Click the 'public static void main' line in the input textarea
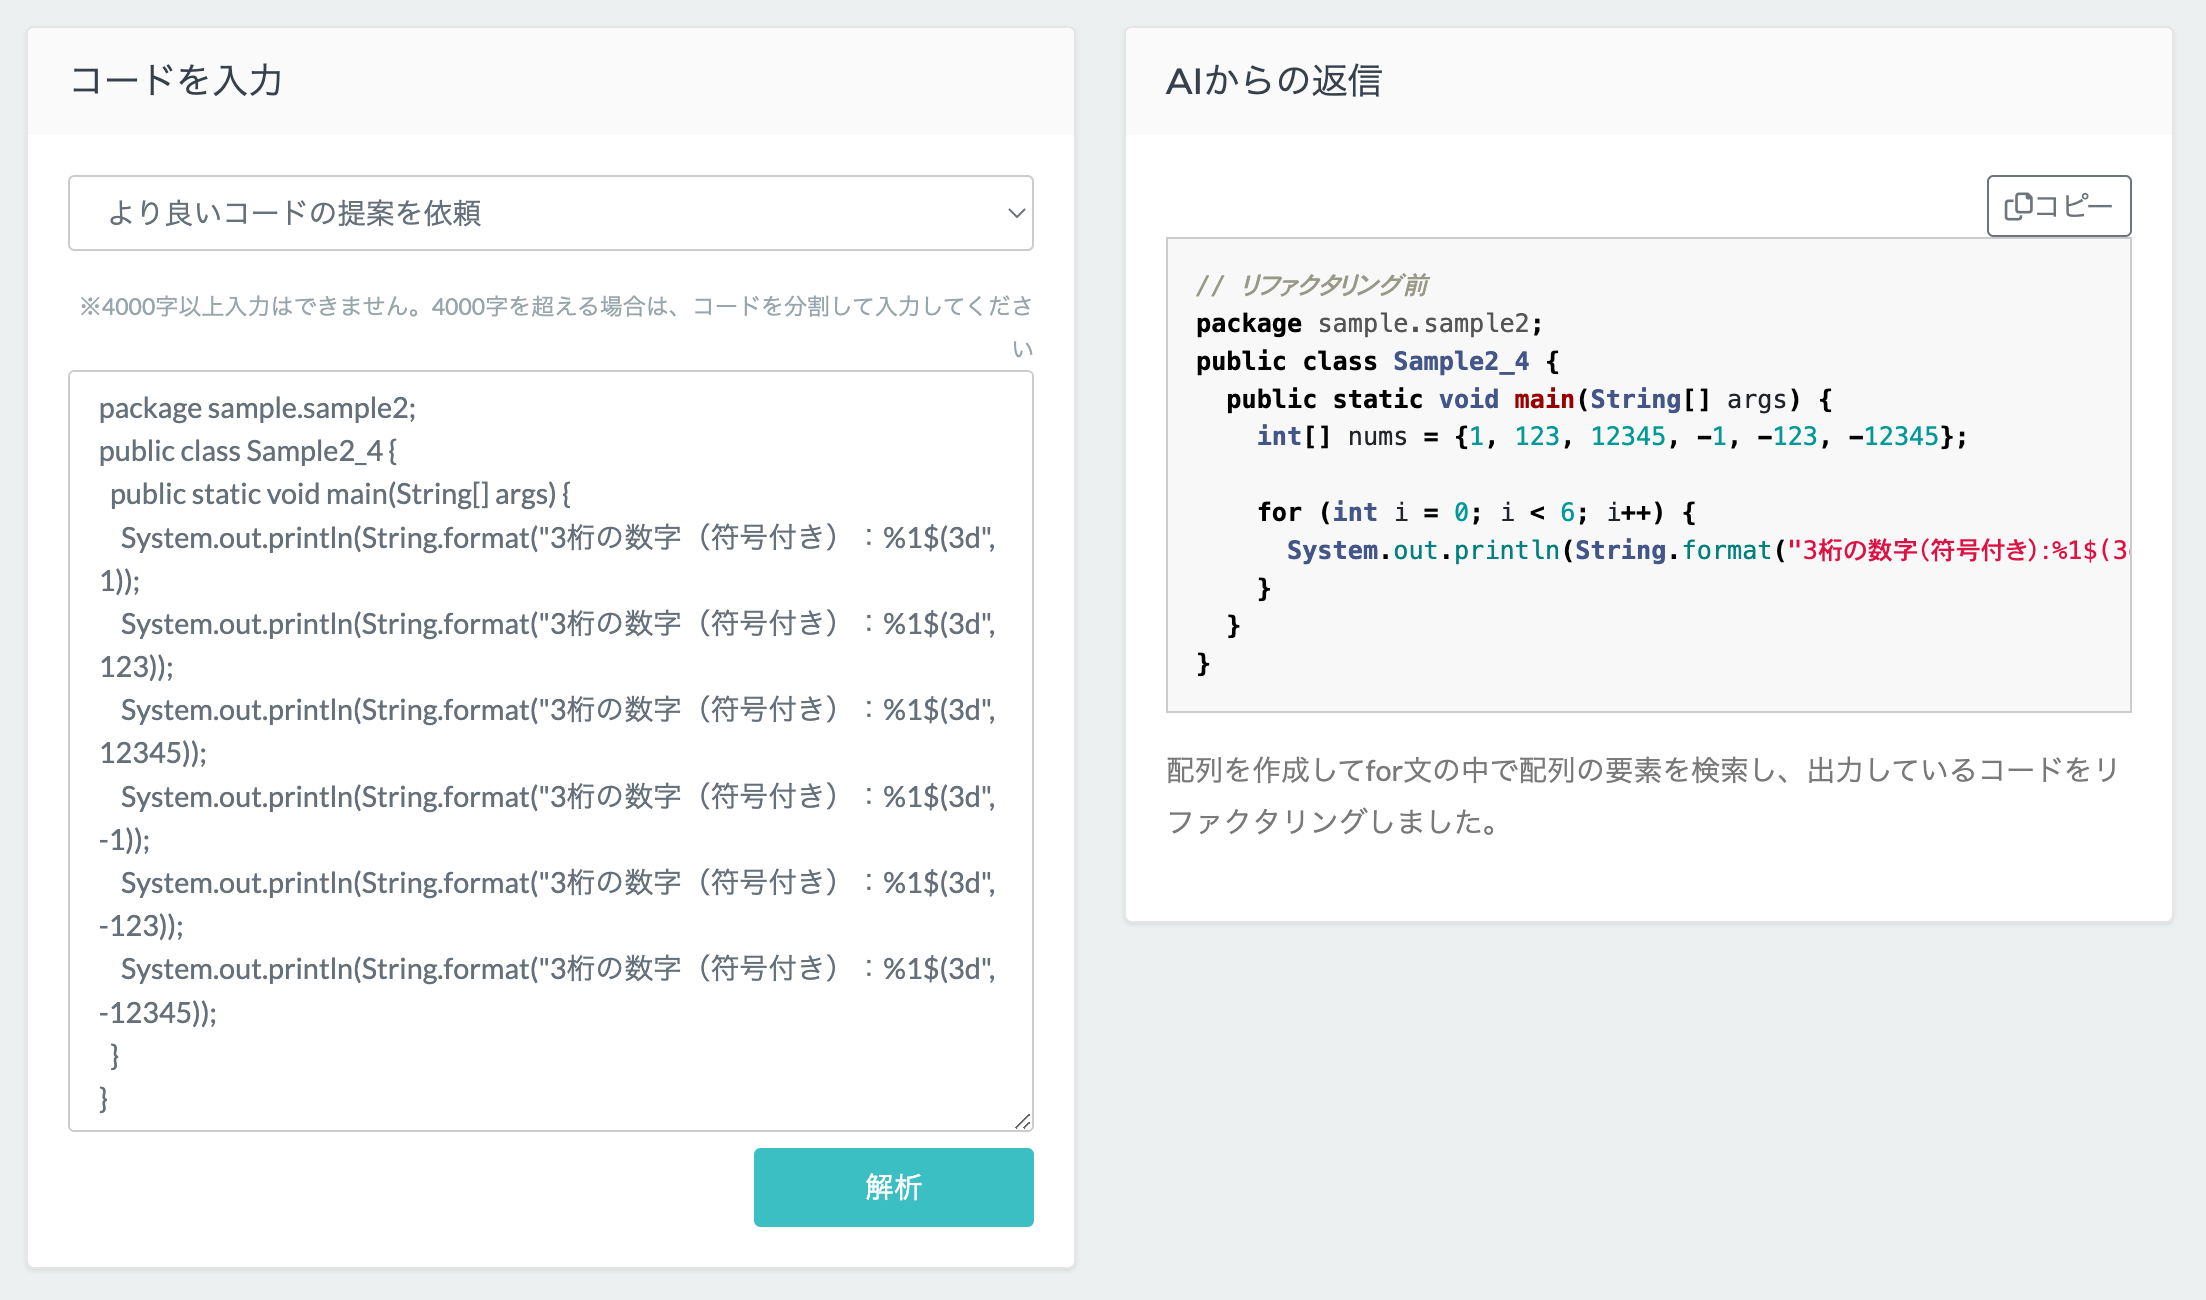 [x=340, y=494]
